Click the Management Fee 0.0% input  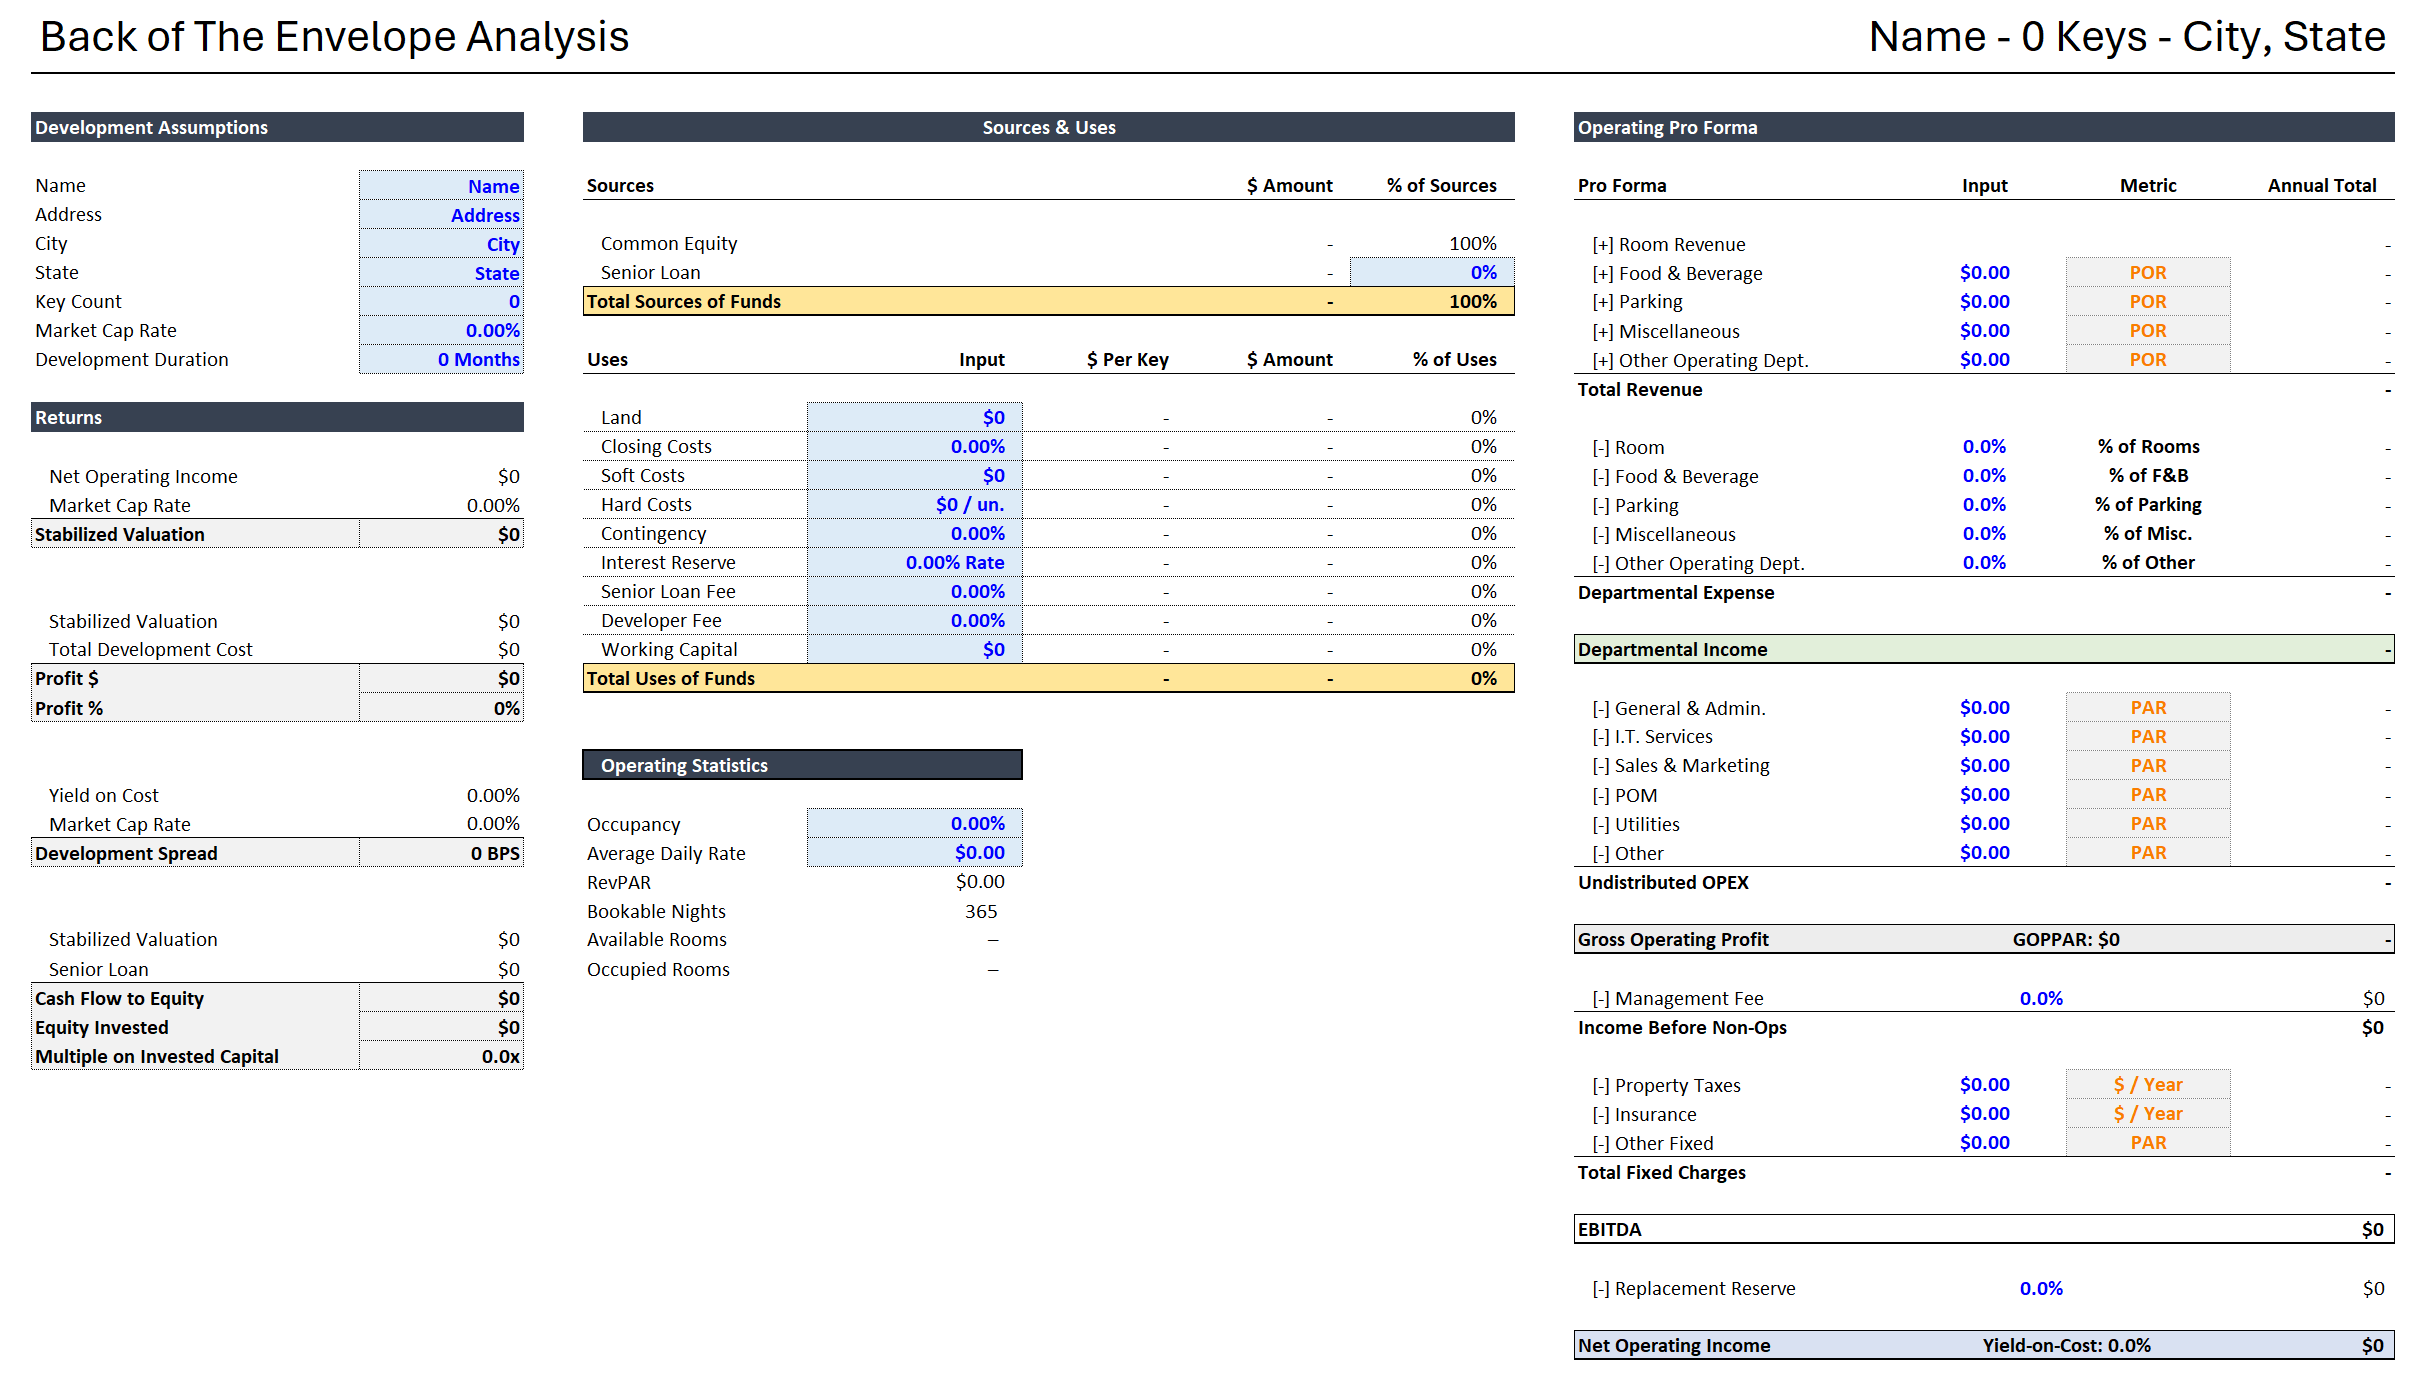(2041, 998)
